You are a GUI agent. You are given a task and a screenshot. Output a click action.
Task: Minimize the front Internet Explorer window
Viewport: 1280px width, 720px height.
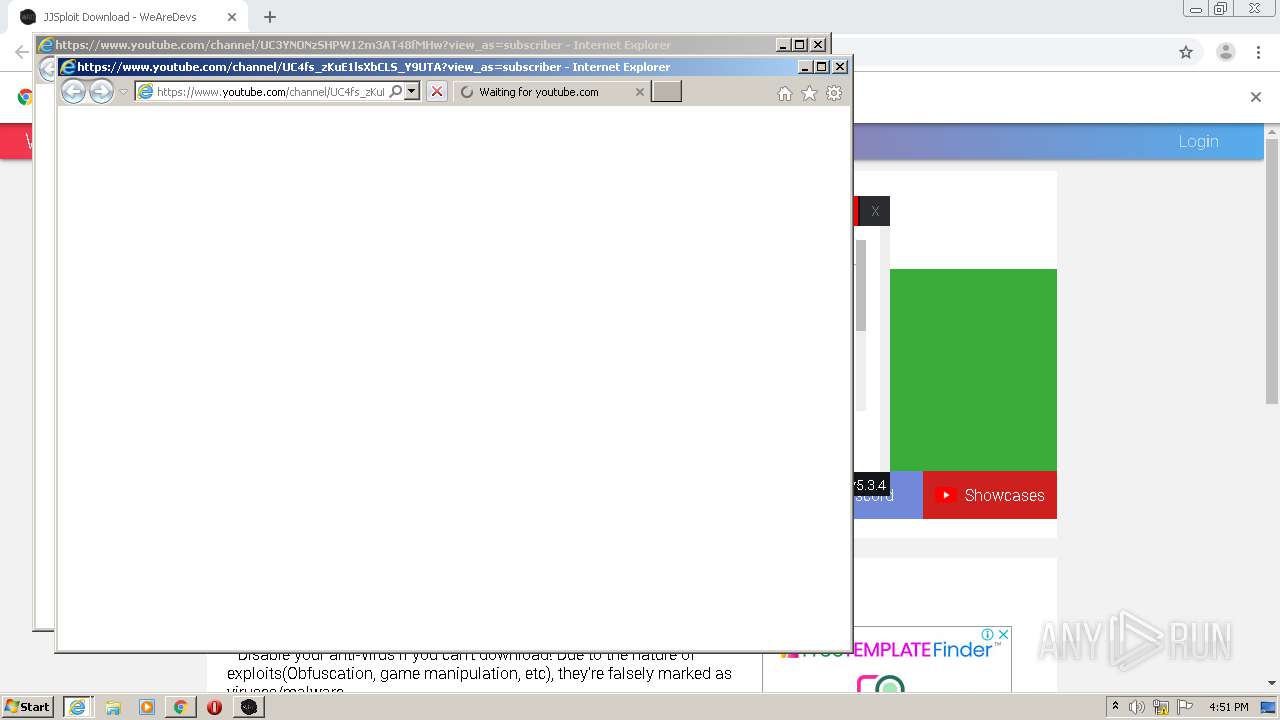[805, 67]
